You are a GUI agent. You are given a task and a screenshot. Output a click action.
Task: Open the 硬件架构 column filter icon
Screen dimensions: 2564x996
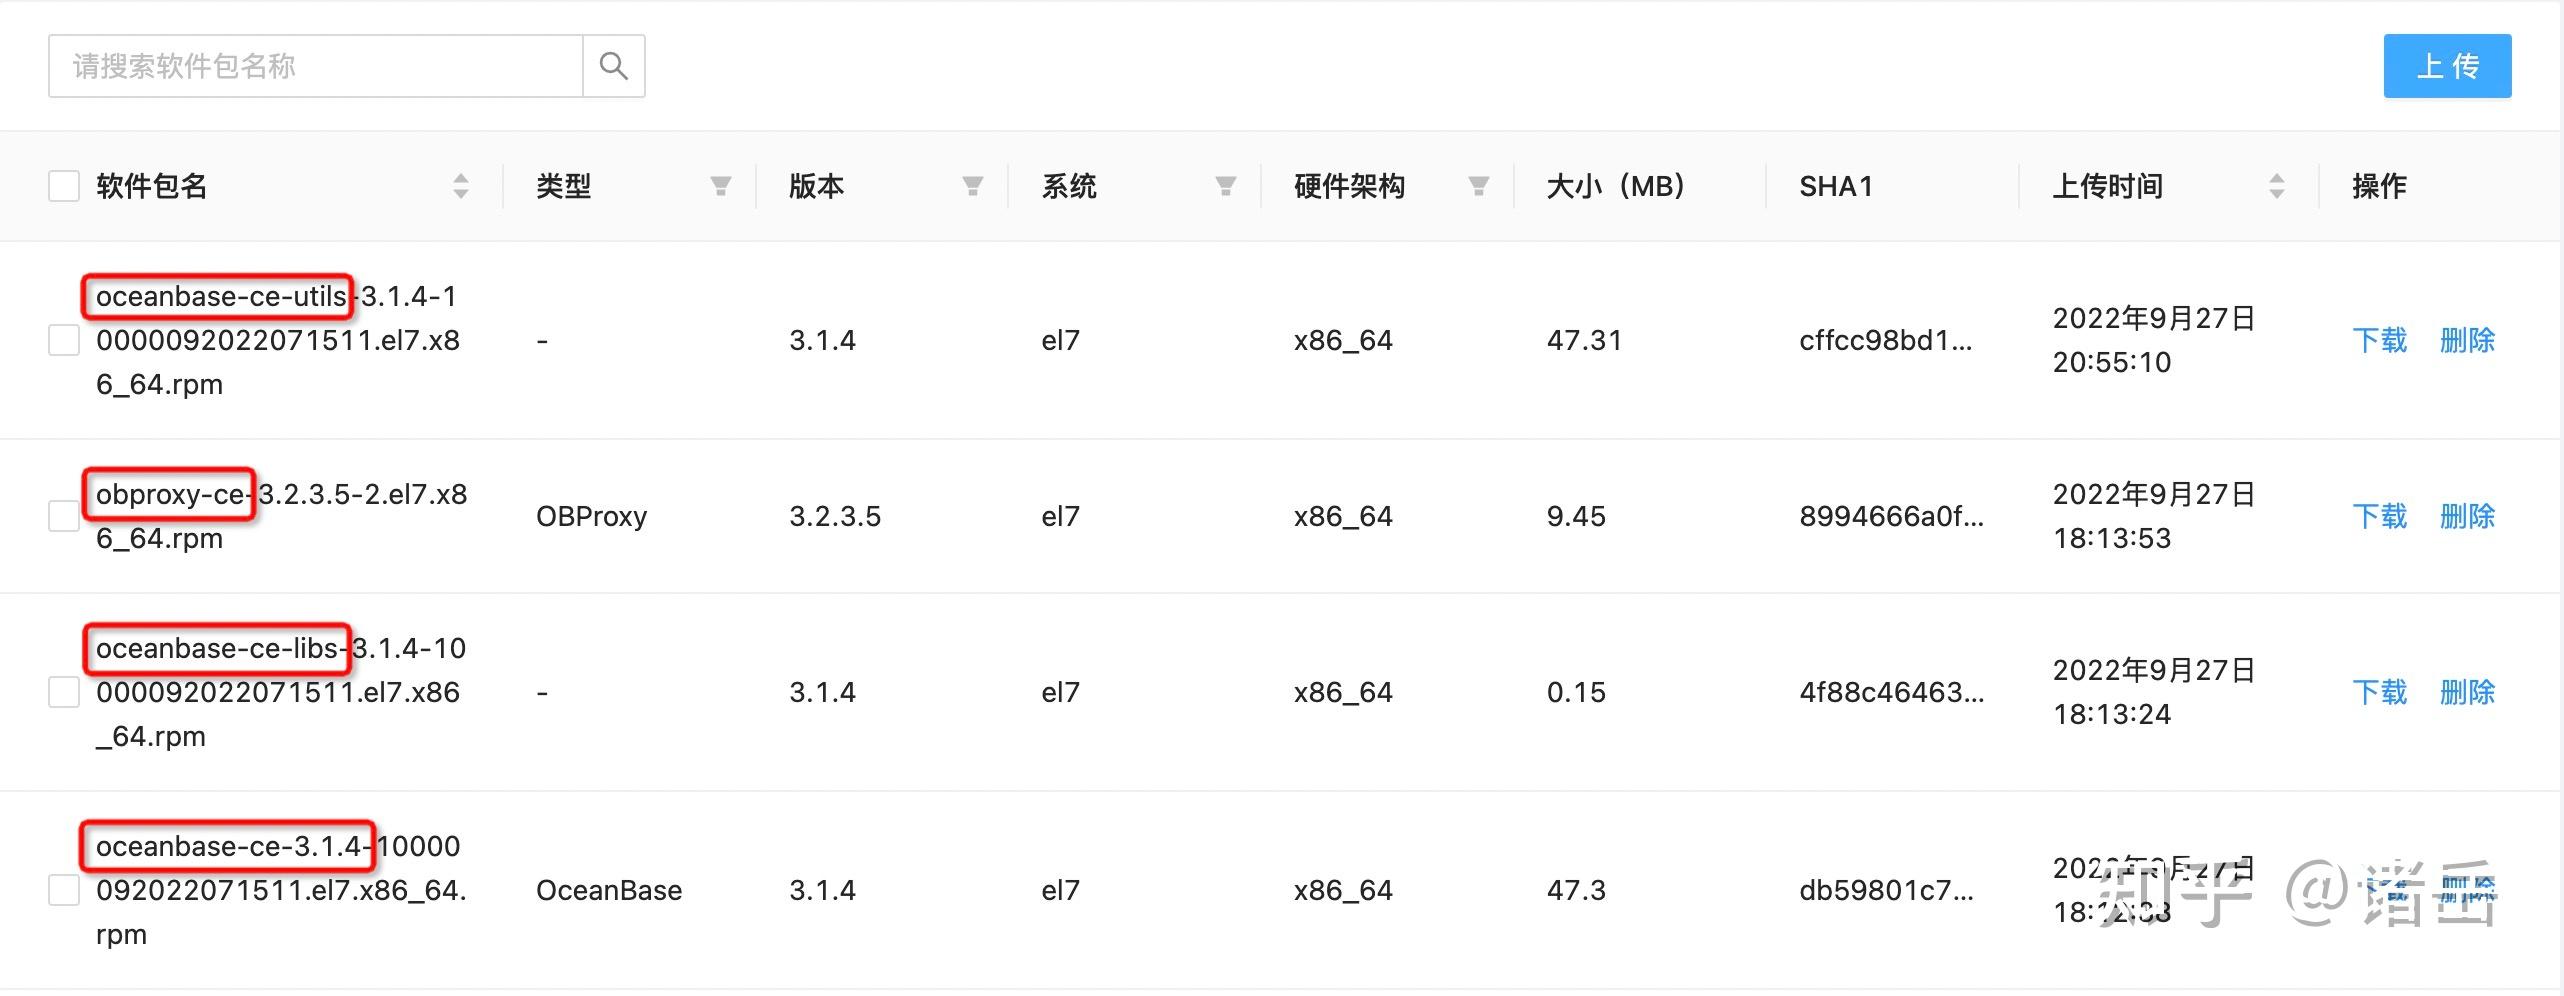pyautogui.click(x=1477, y=186)
